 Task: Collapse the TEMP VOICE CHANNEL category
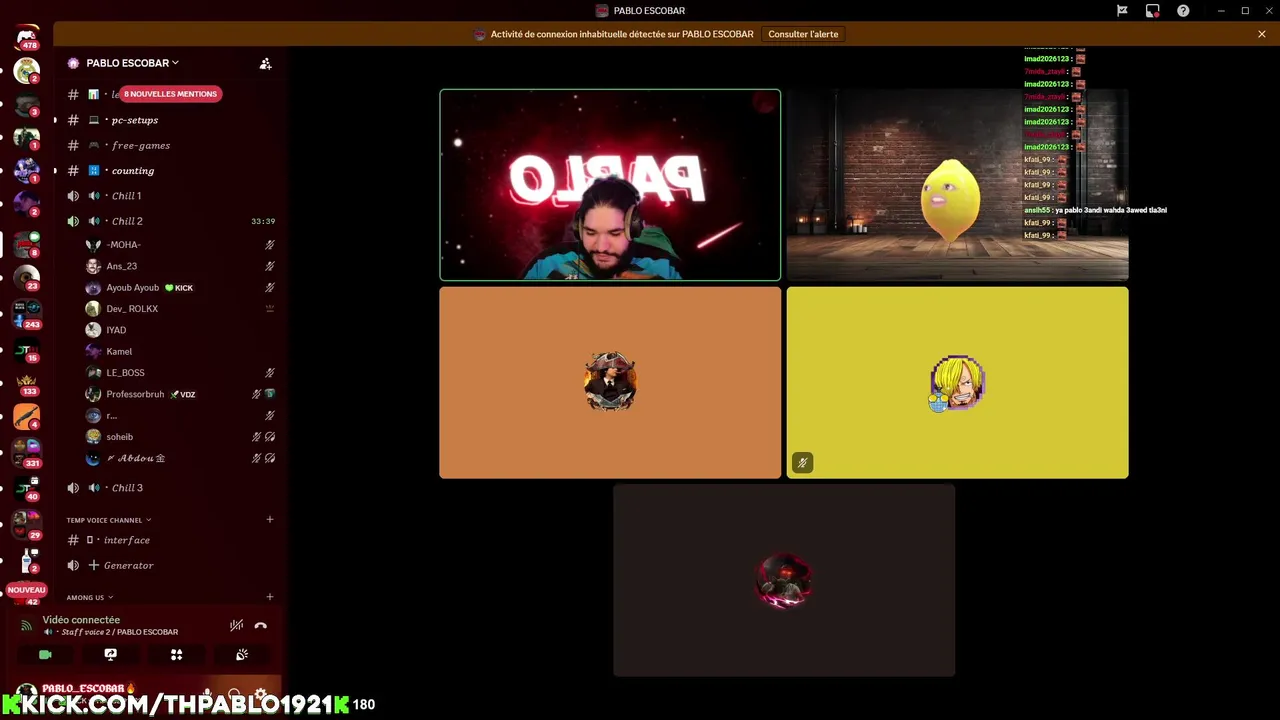(109, 520)
